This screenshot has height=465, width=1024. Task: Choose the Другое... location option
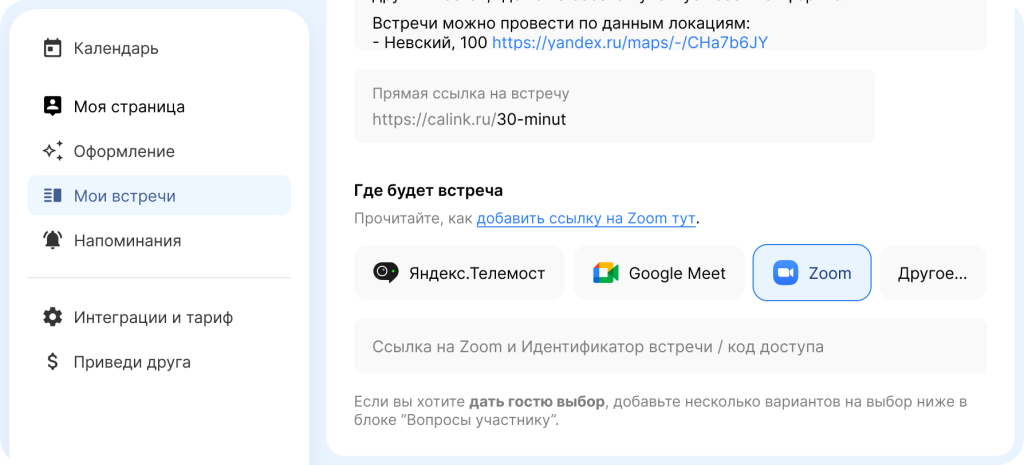[x=932, y=273]
